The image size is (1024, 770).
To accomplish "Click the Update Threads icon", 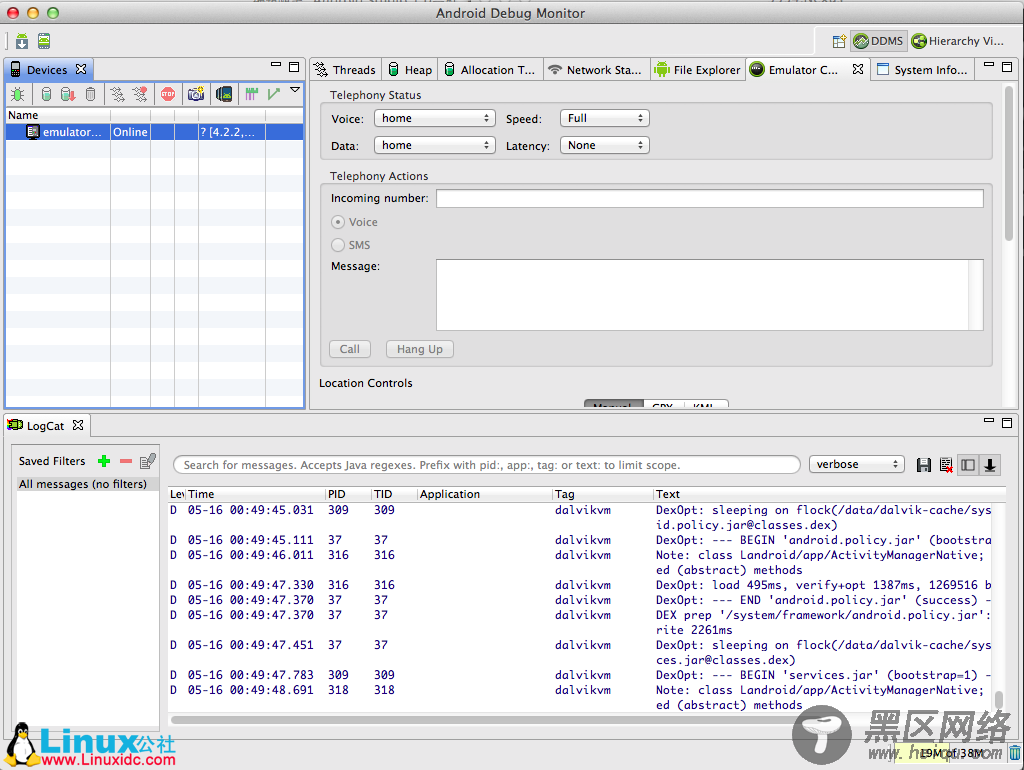I will 118,94.
